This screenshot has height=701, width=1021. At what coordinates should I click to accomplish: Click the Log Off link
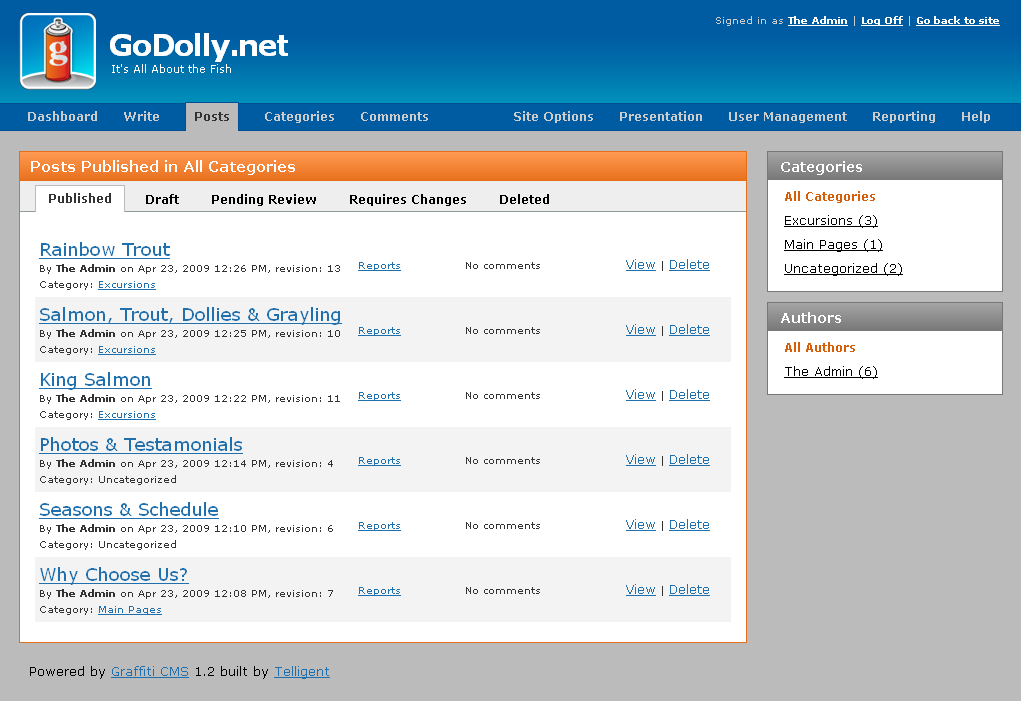pos(881,21)
